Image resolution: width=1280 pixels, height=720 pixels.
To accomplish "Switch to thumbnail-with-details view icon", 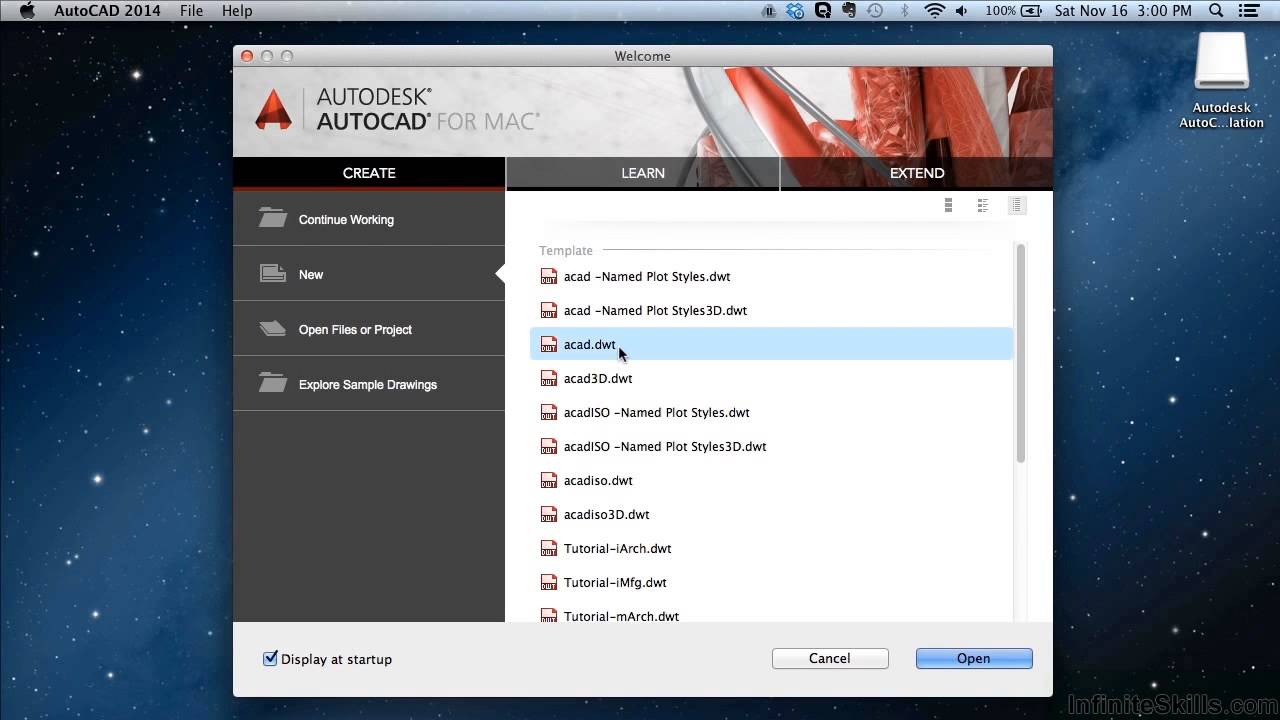I will point(983,205).
